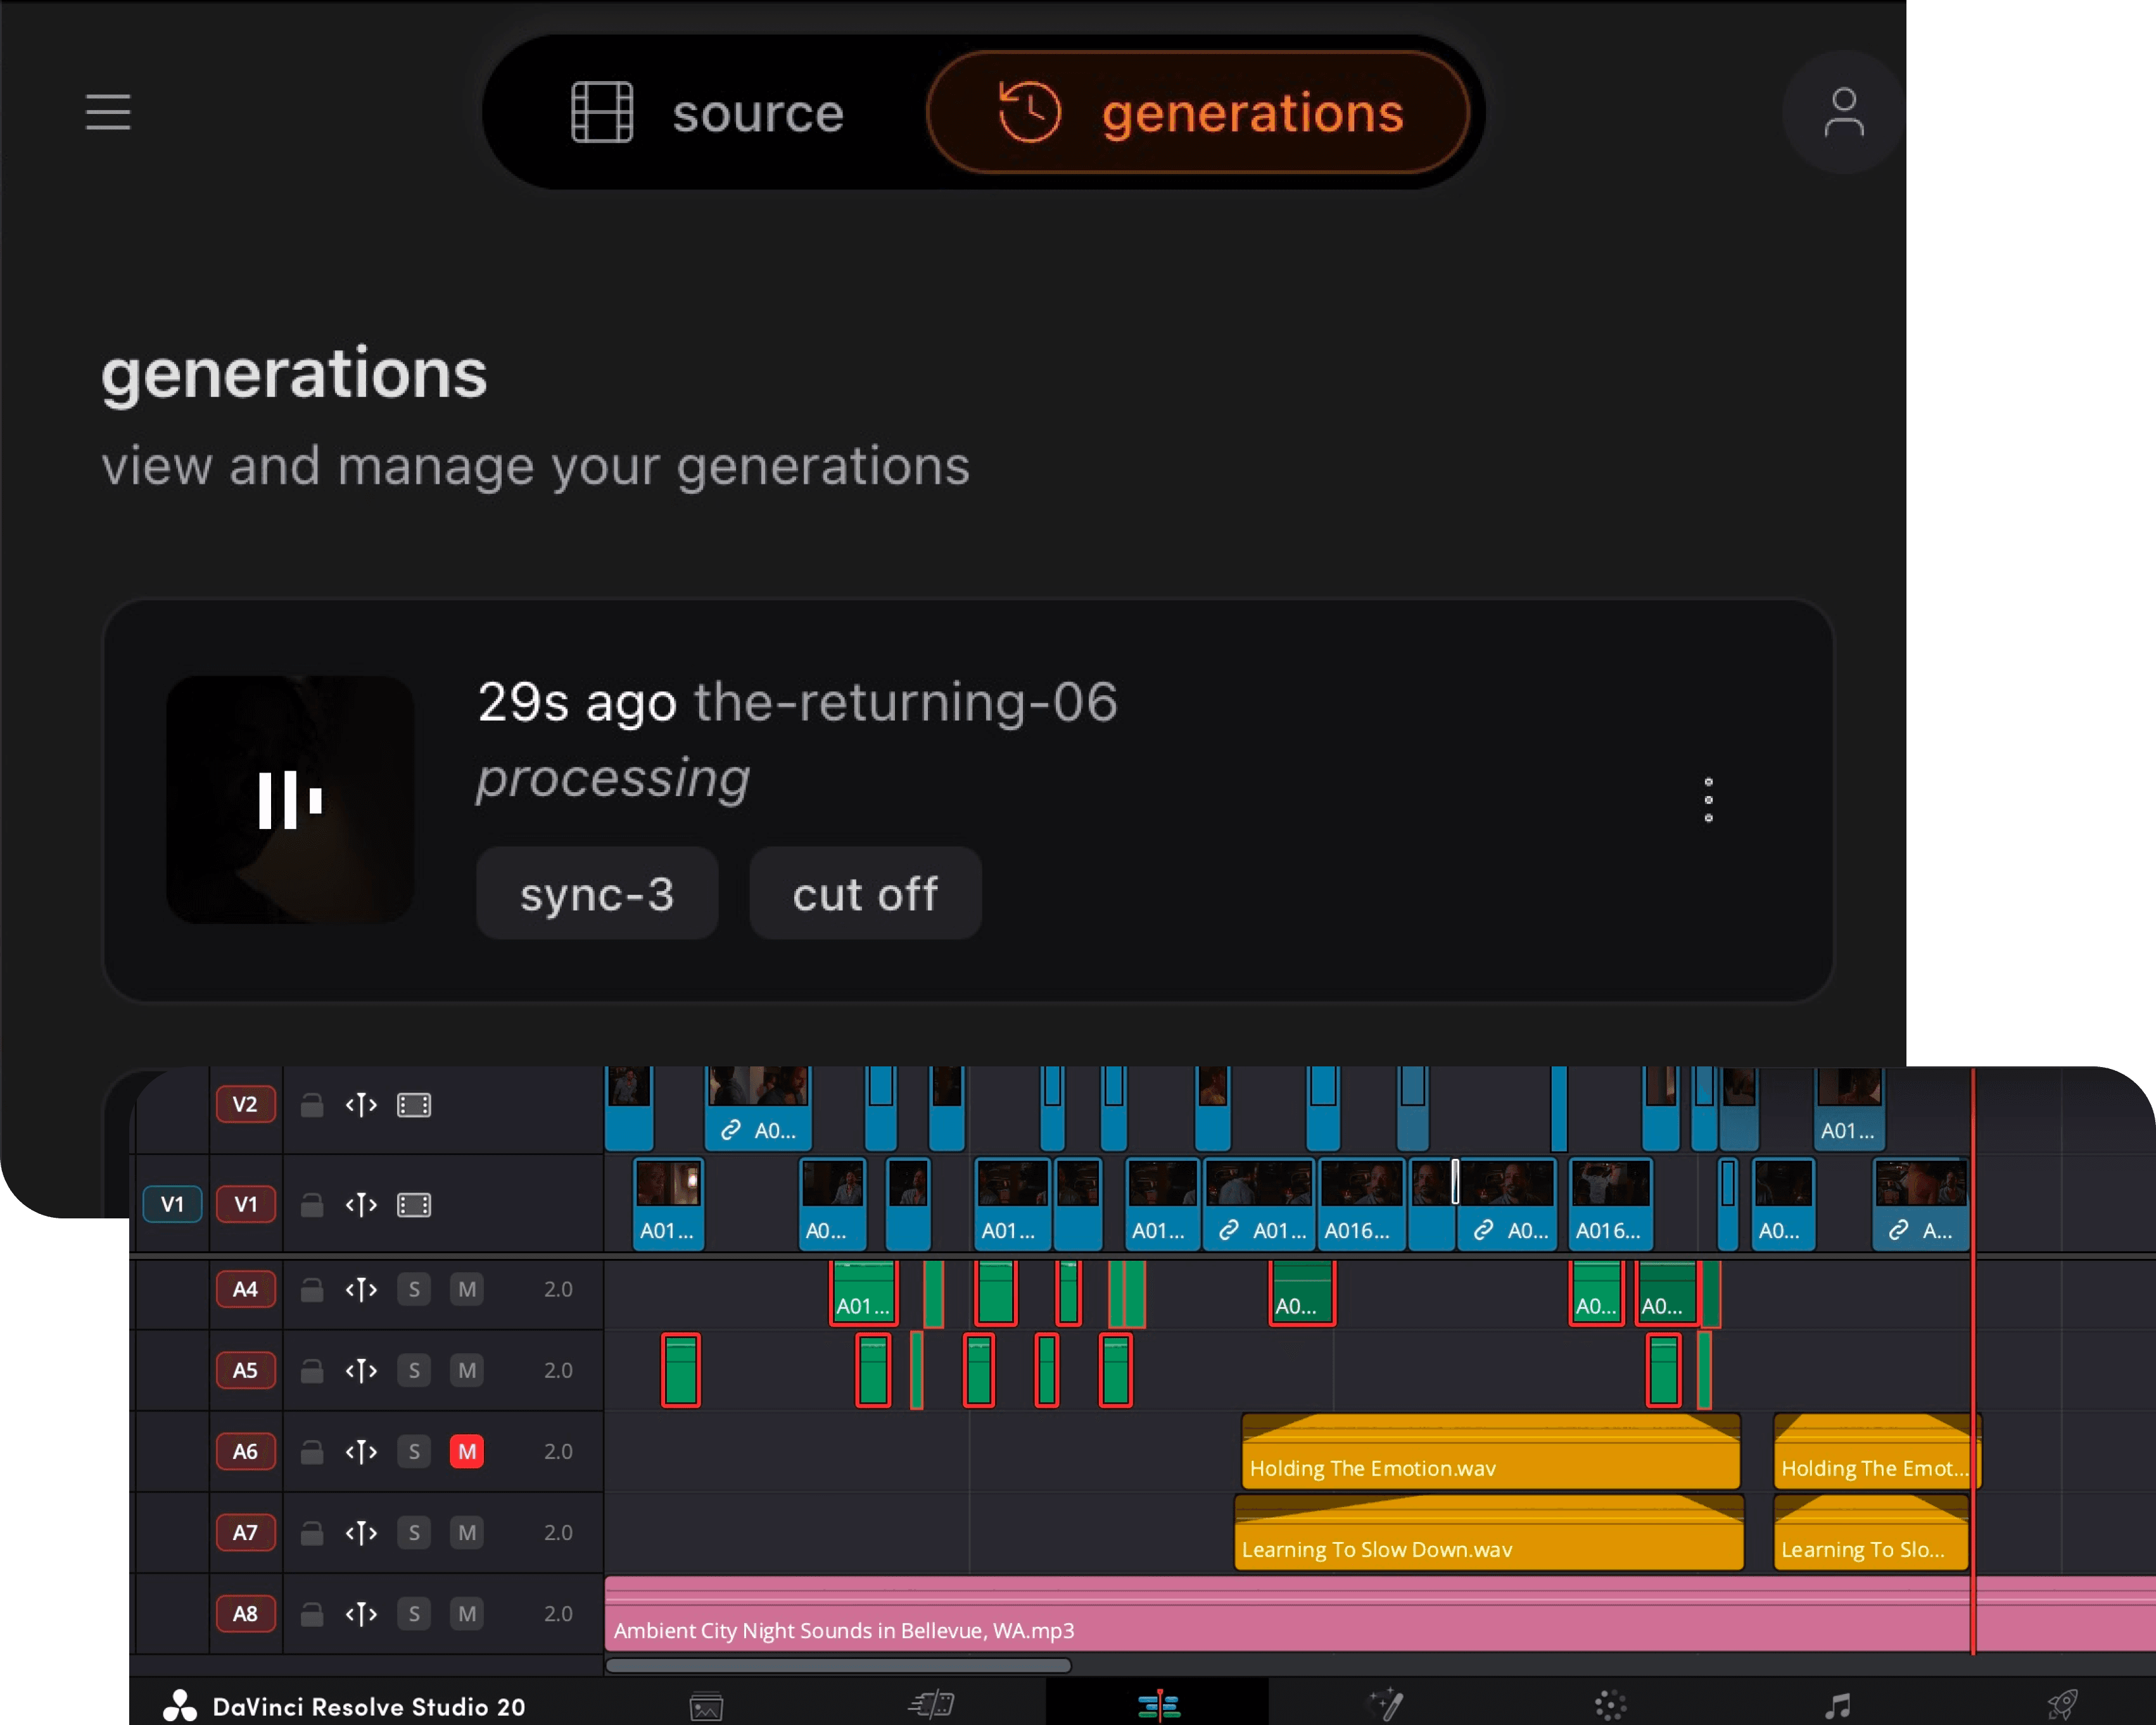Lock the A8 audio track

click(x=312, y=1614)
